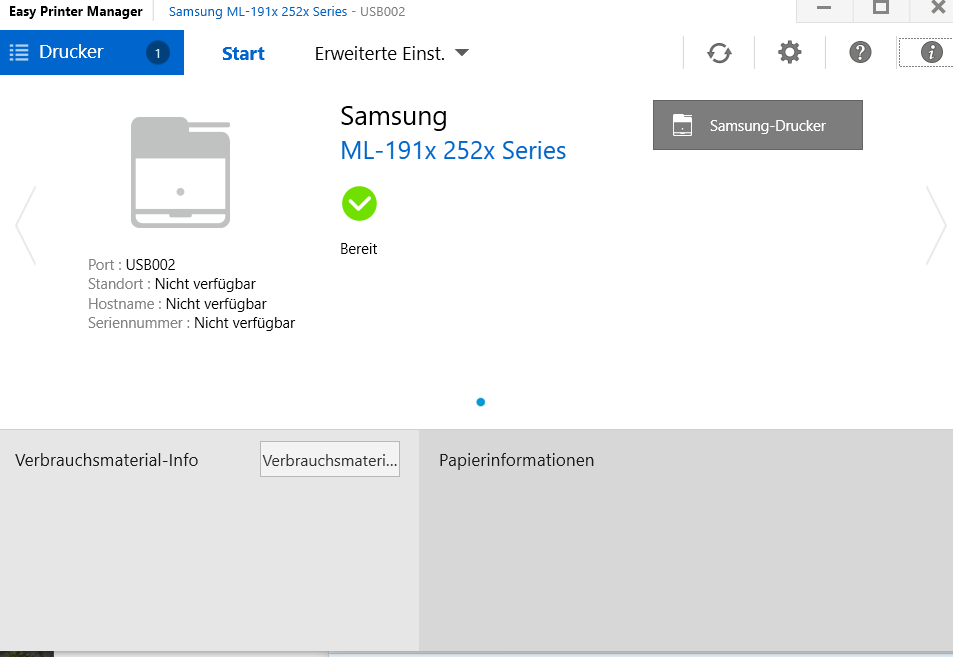Click the large gray printer image

tap(181, 173)
